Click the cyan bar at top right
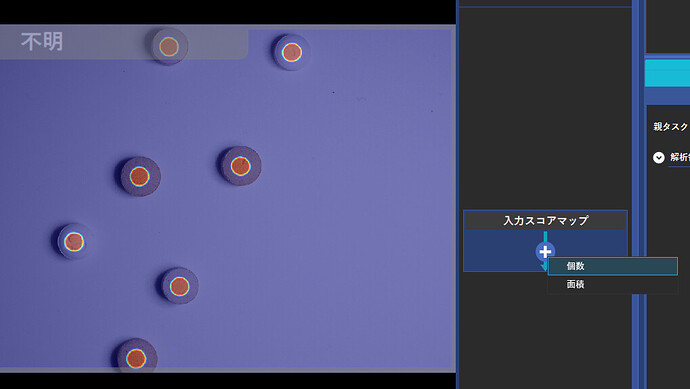Viewport: 690px width, 389px height. (x=667, y=73)
